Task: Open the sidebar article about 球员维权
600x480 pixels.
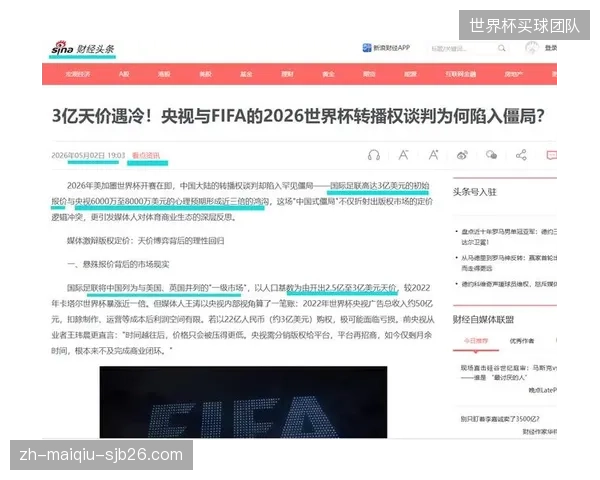Action: coord(509,284)
